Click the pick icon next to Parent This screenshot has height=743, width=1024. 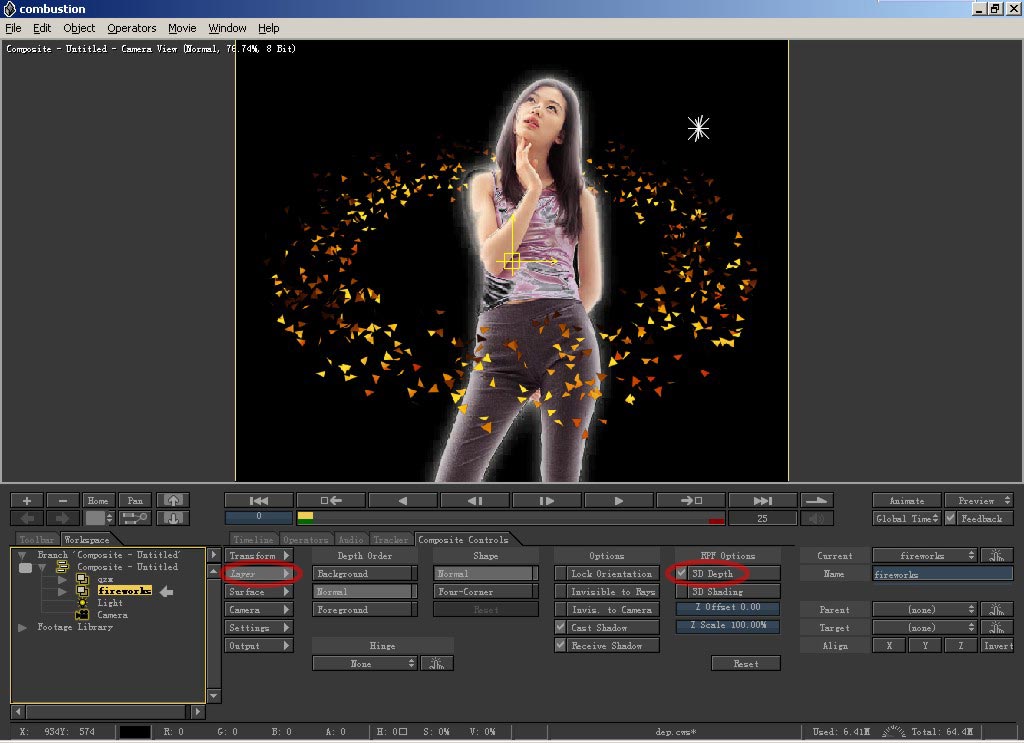(x=996, y=609)
